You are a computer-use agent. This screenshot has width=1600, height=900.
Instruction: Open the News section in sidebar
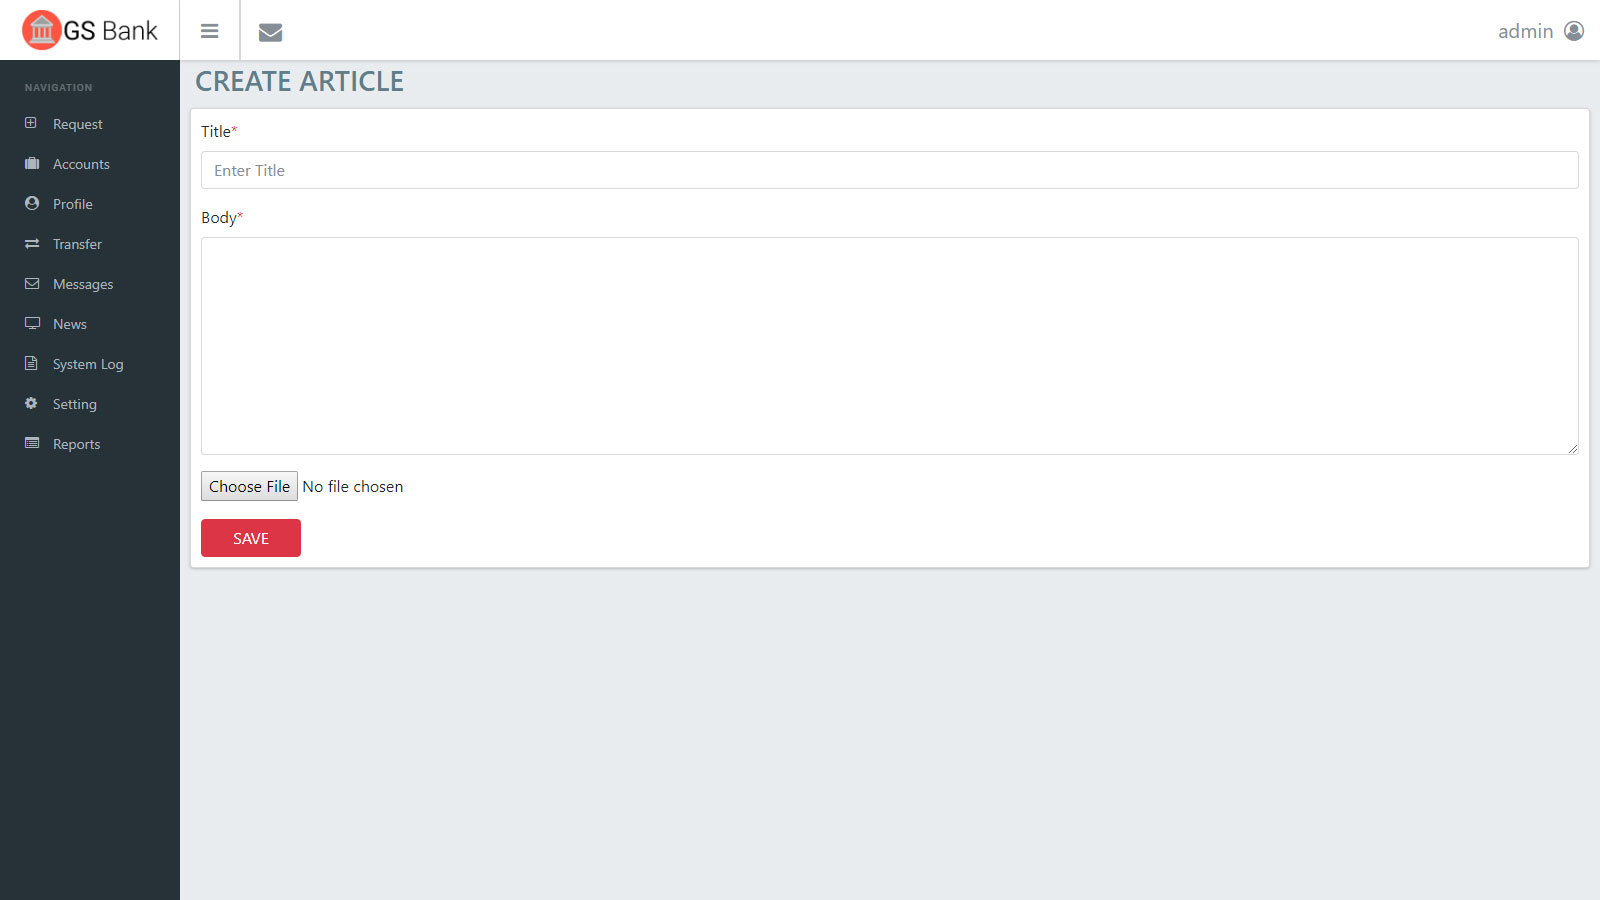pyautogui.click(x=69, y=324)
